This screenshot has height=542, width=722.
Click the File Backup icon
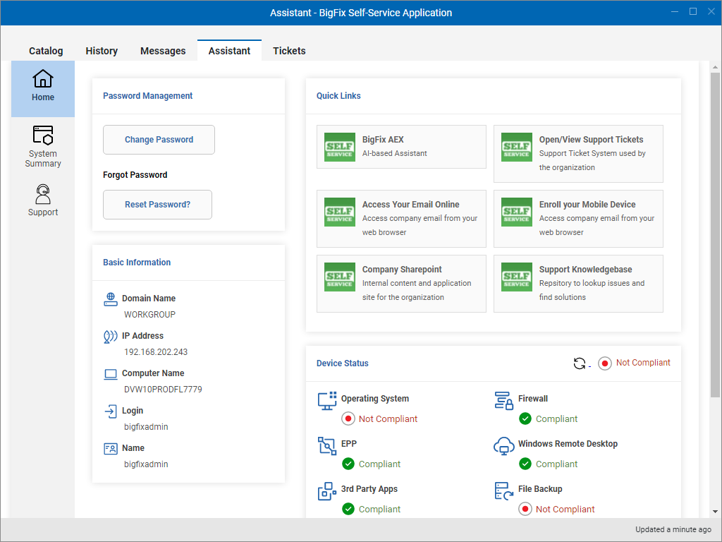[x=504, y=491]
